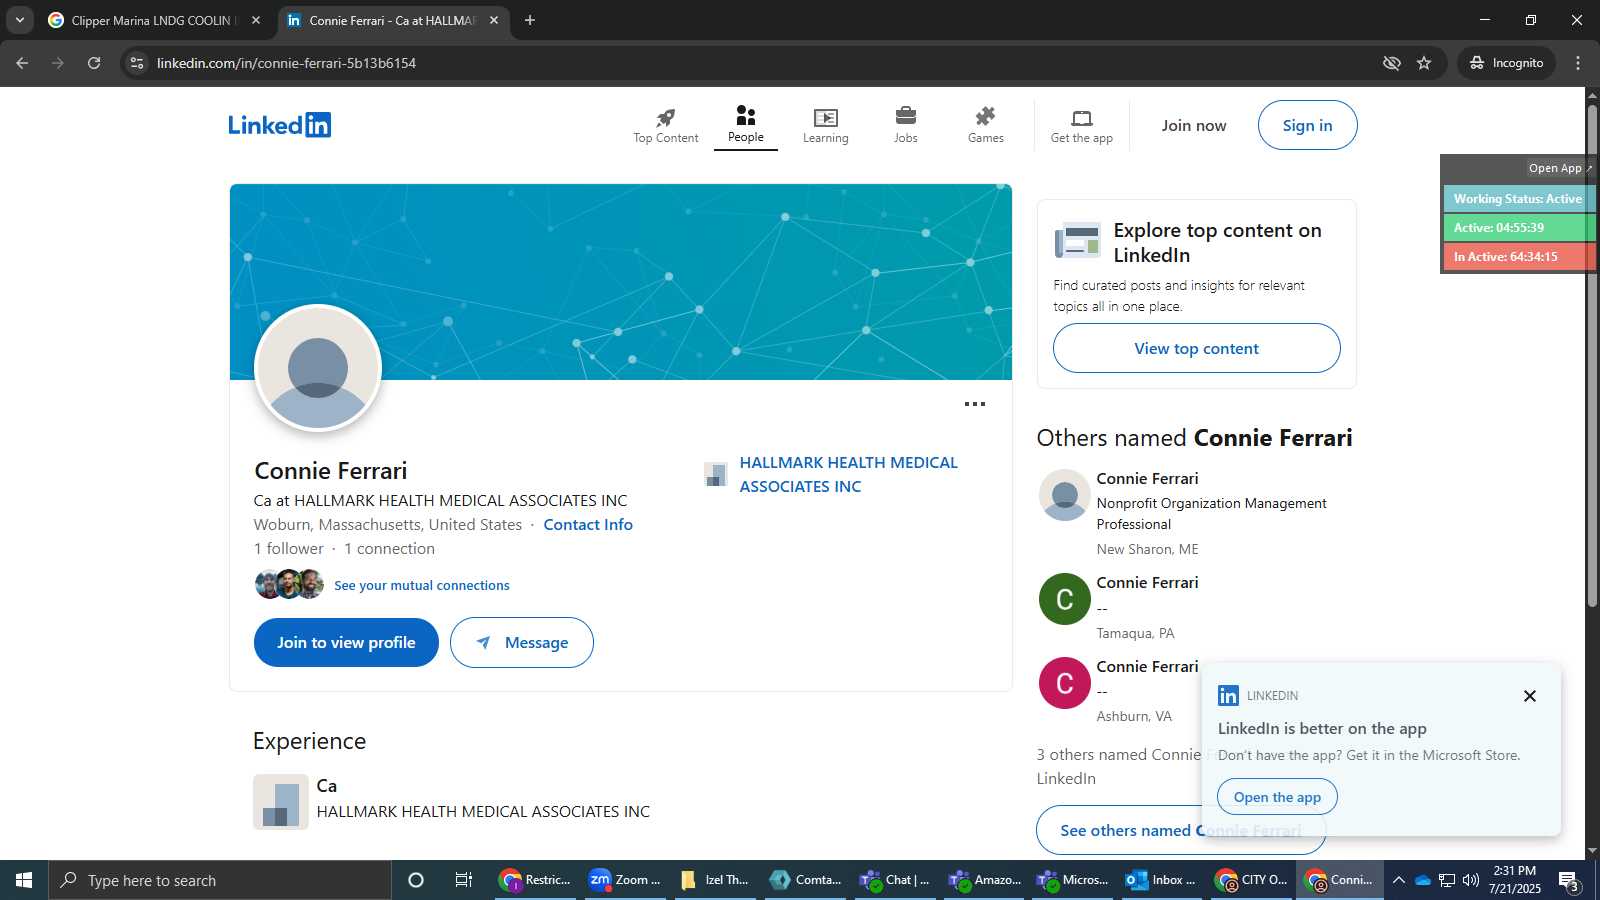The image size is (1600, 900).
Task: Click Get the app in nav
Action: tap(1081, 126)
